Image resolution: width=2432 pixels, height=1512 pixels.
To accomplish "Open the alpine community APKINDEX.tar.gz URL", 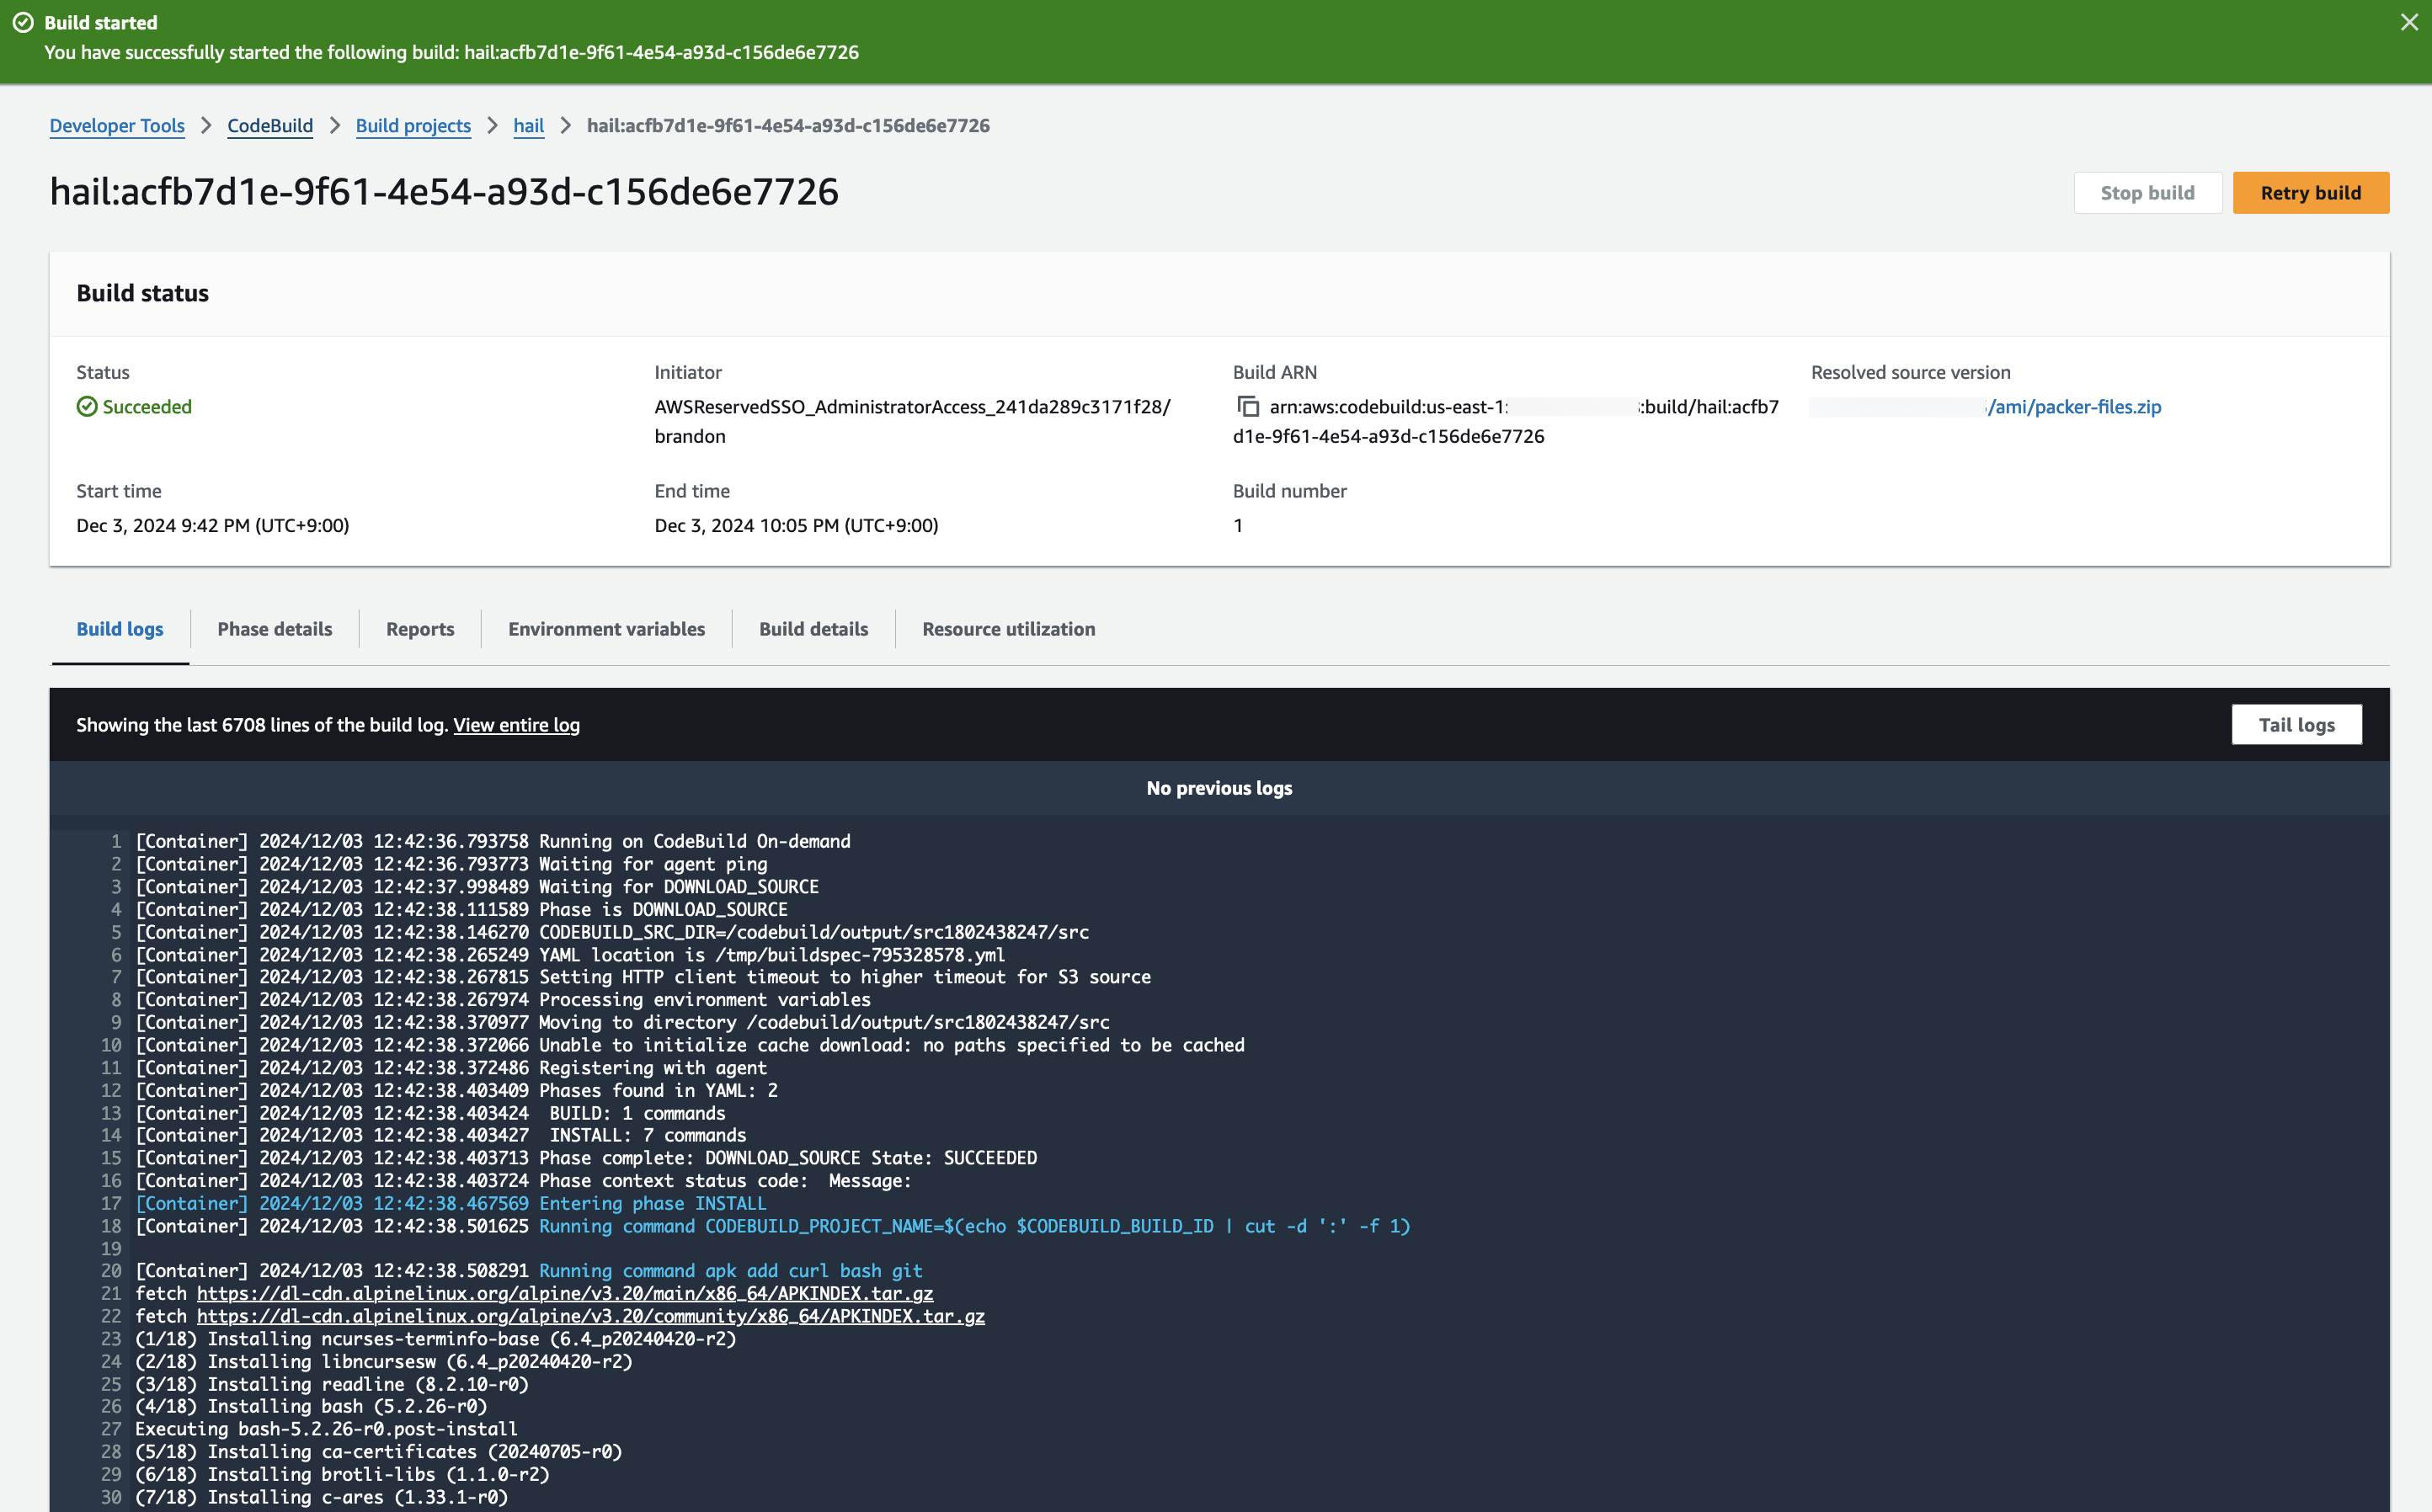I will [591, 1316].
